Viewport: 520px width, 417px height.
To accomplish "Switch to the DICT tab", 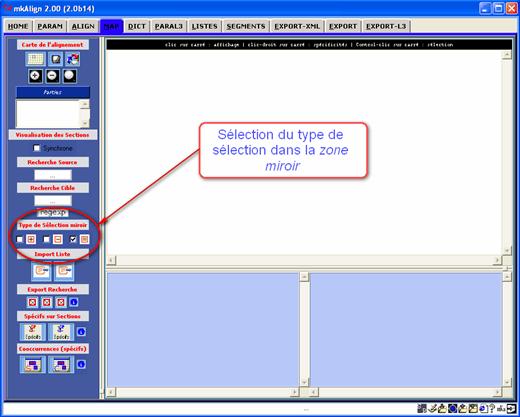I will tap(137, 26).
